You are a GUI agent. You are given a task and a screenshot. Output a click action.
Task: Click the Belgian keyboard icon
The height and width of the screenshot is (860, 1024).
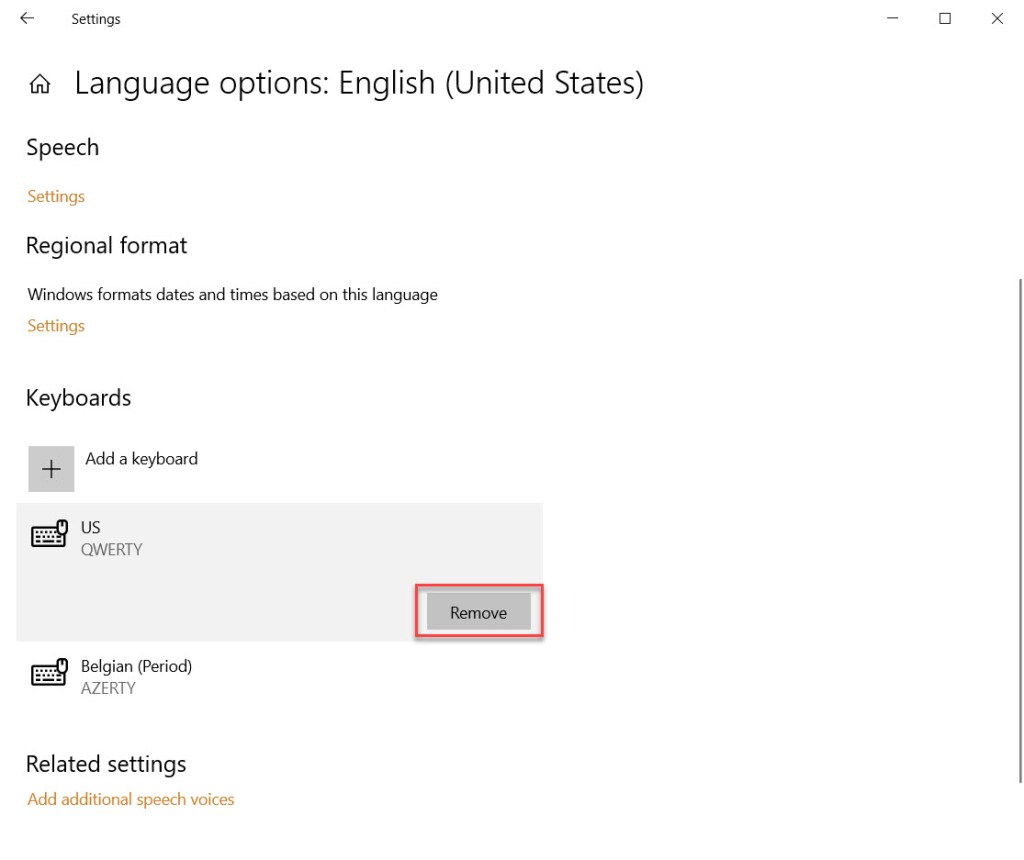click(x=49, y=674)
